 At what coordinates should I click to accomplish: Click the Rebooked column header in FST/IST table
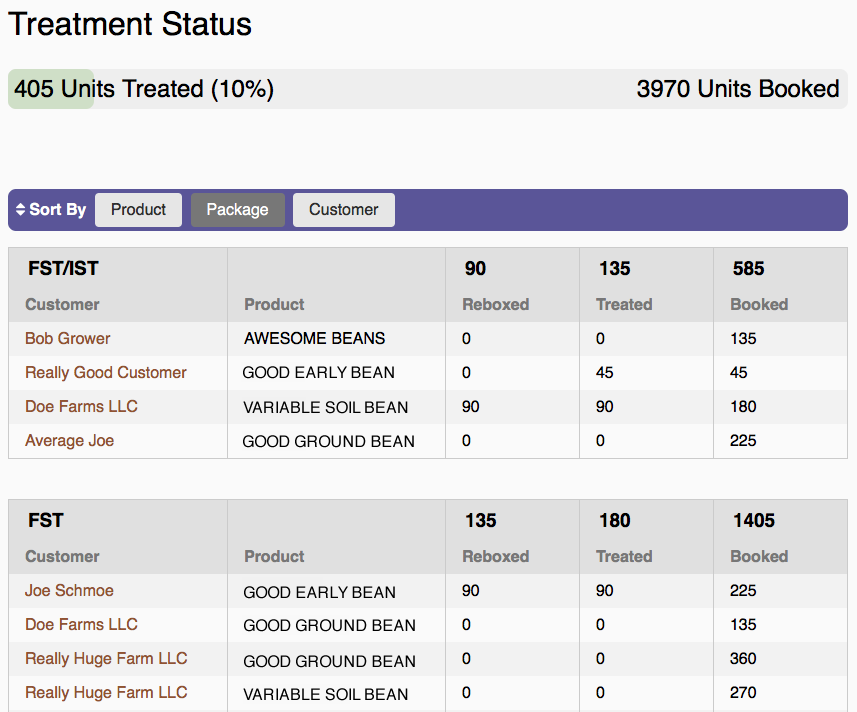[495, 304]
